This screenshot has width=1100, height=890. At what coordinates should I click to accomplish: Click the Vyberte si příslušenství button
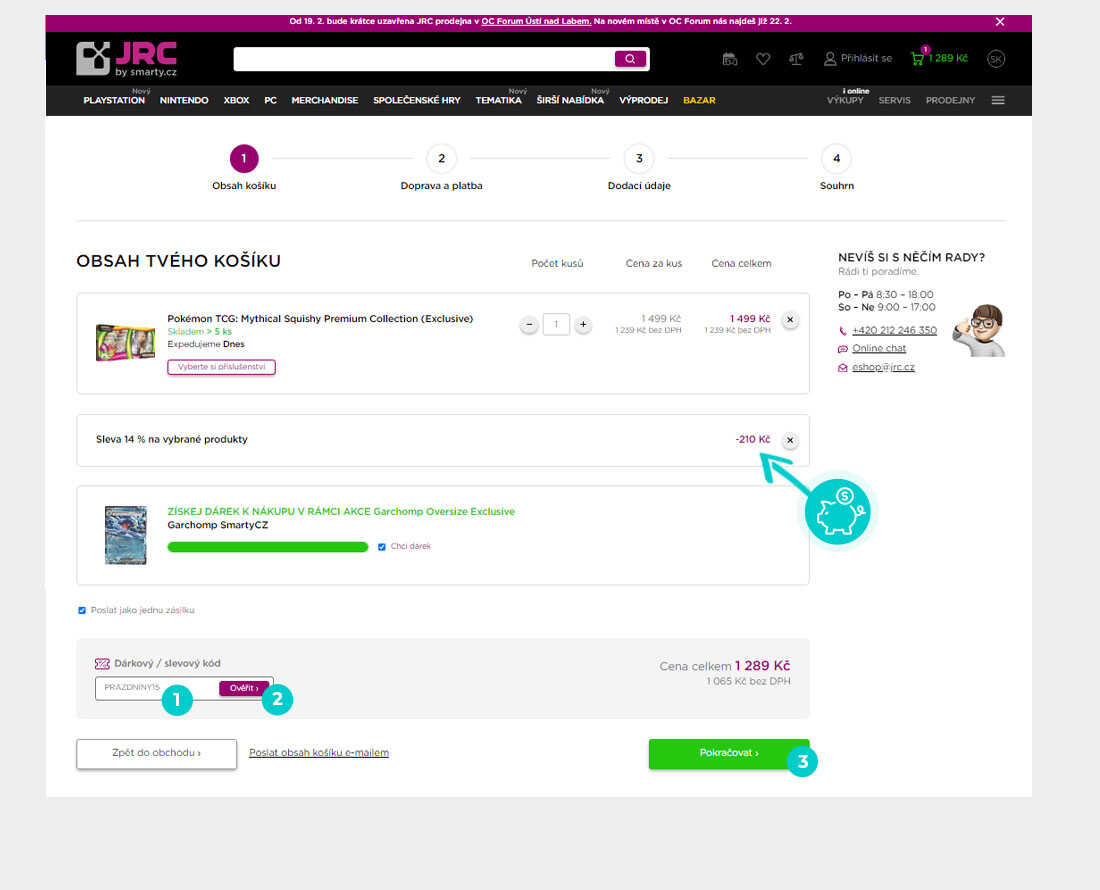point(222,367)
